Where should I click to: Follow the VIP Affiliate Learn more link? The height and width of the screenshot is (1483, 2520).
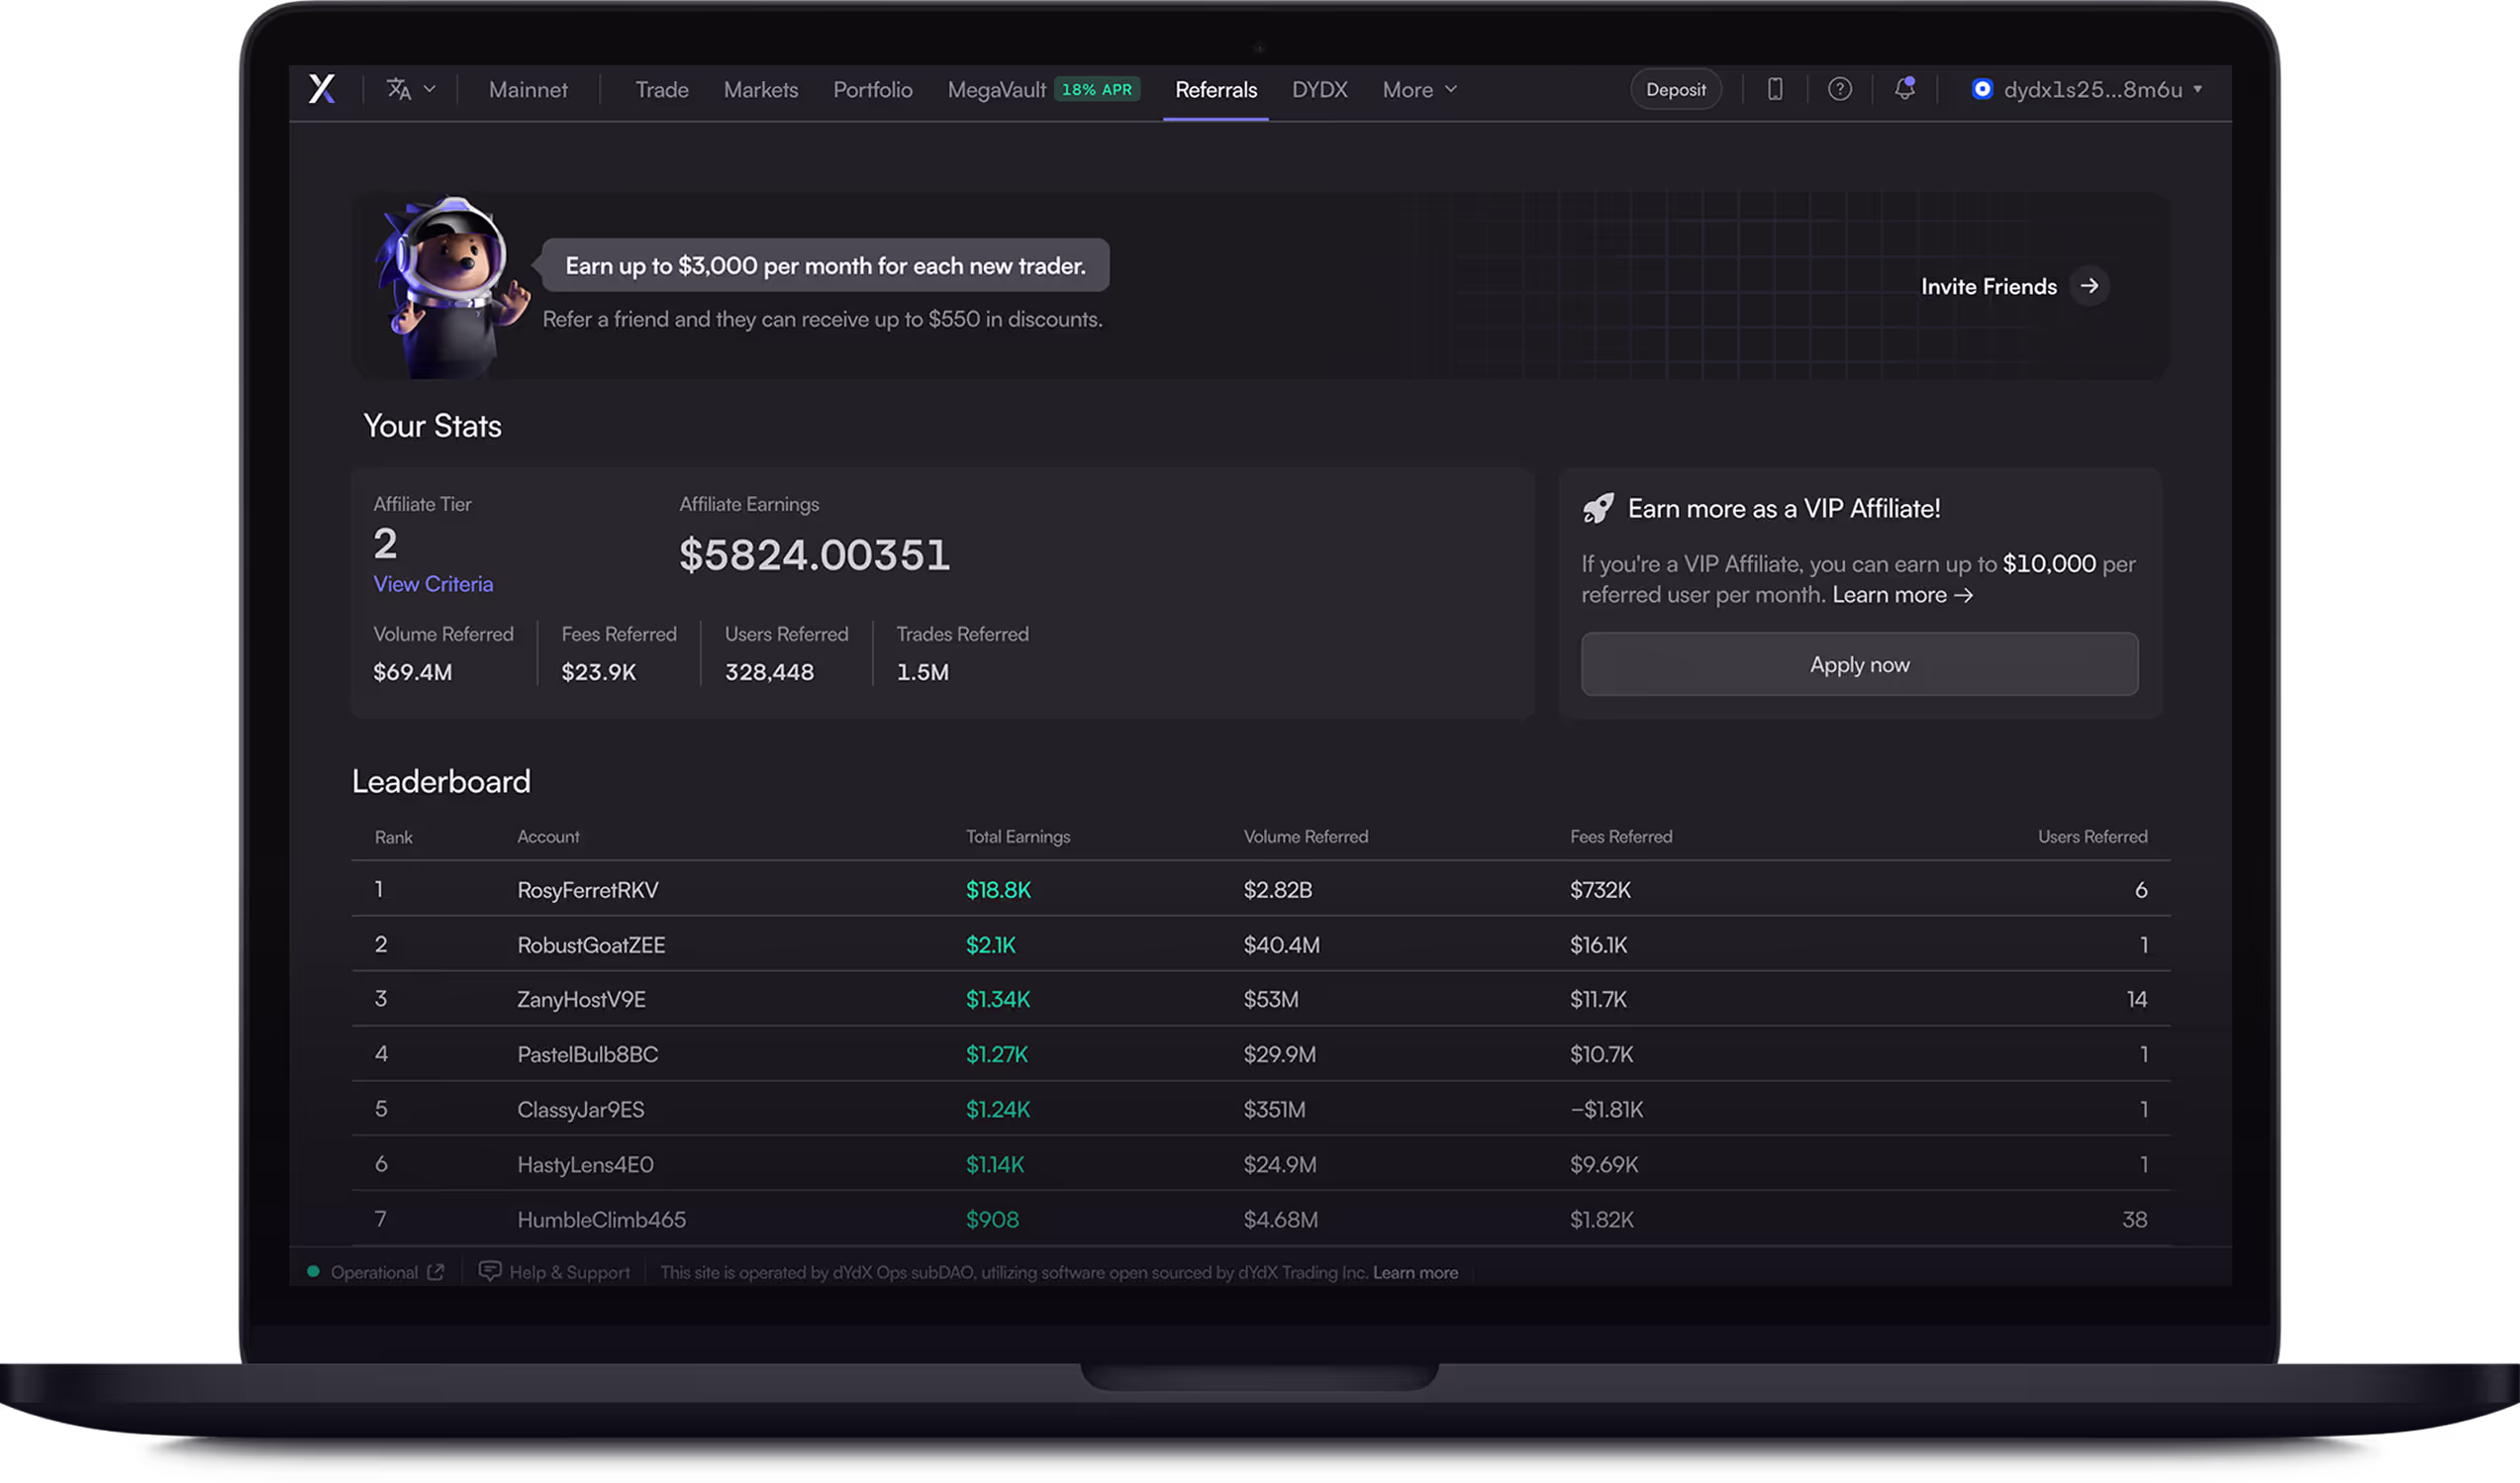pos(1903,595)
